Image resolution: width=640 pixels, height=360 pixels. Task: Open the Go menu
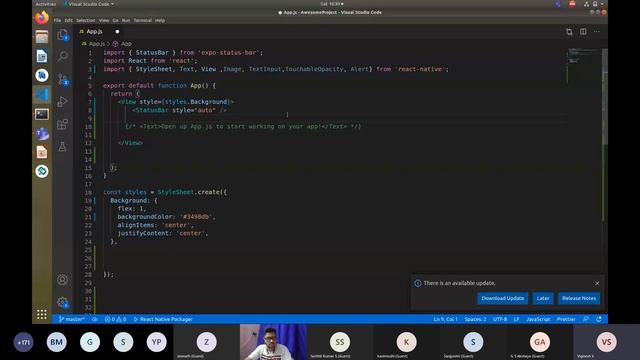coord(116,20)
